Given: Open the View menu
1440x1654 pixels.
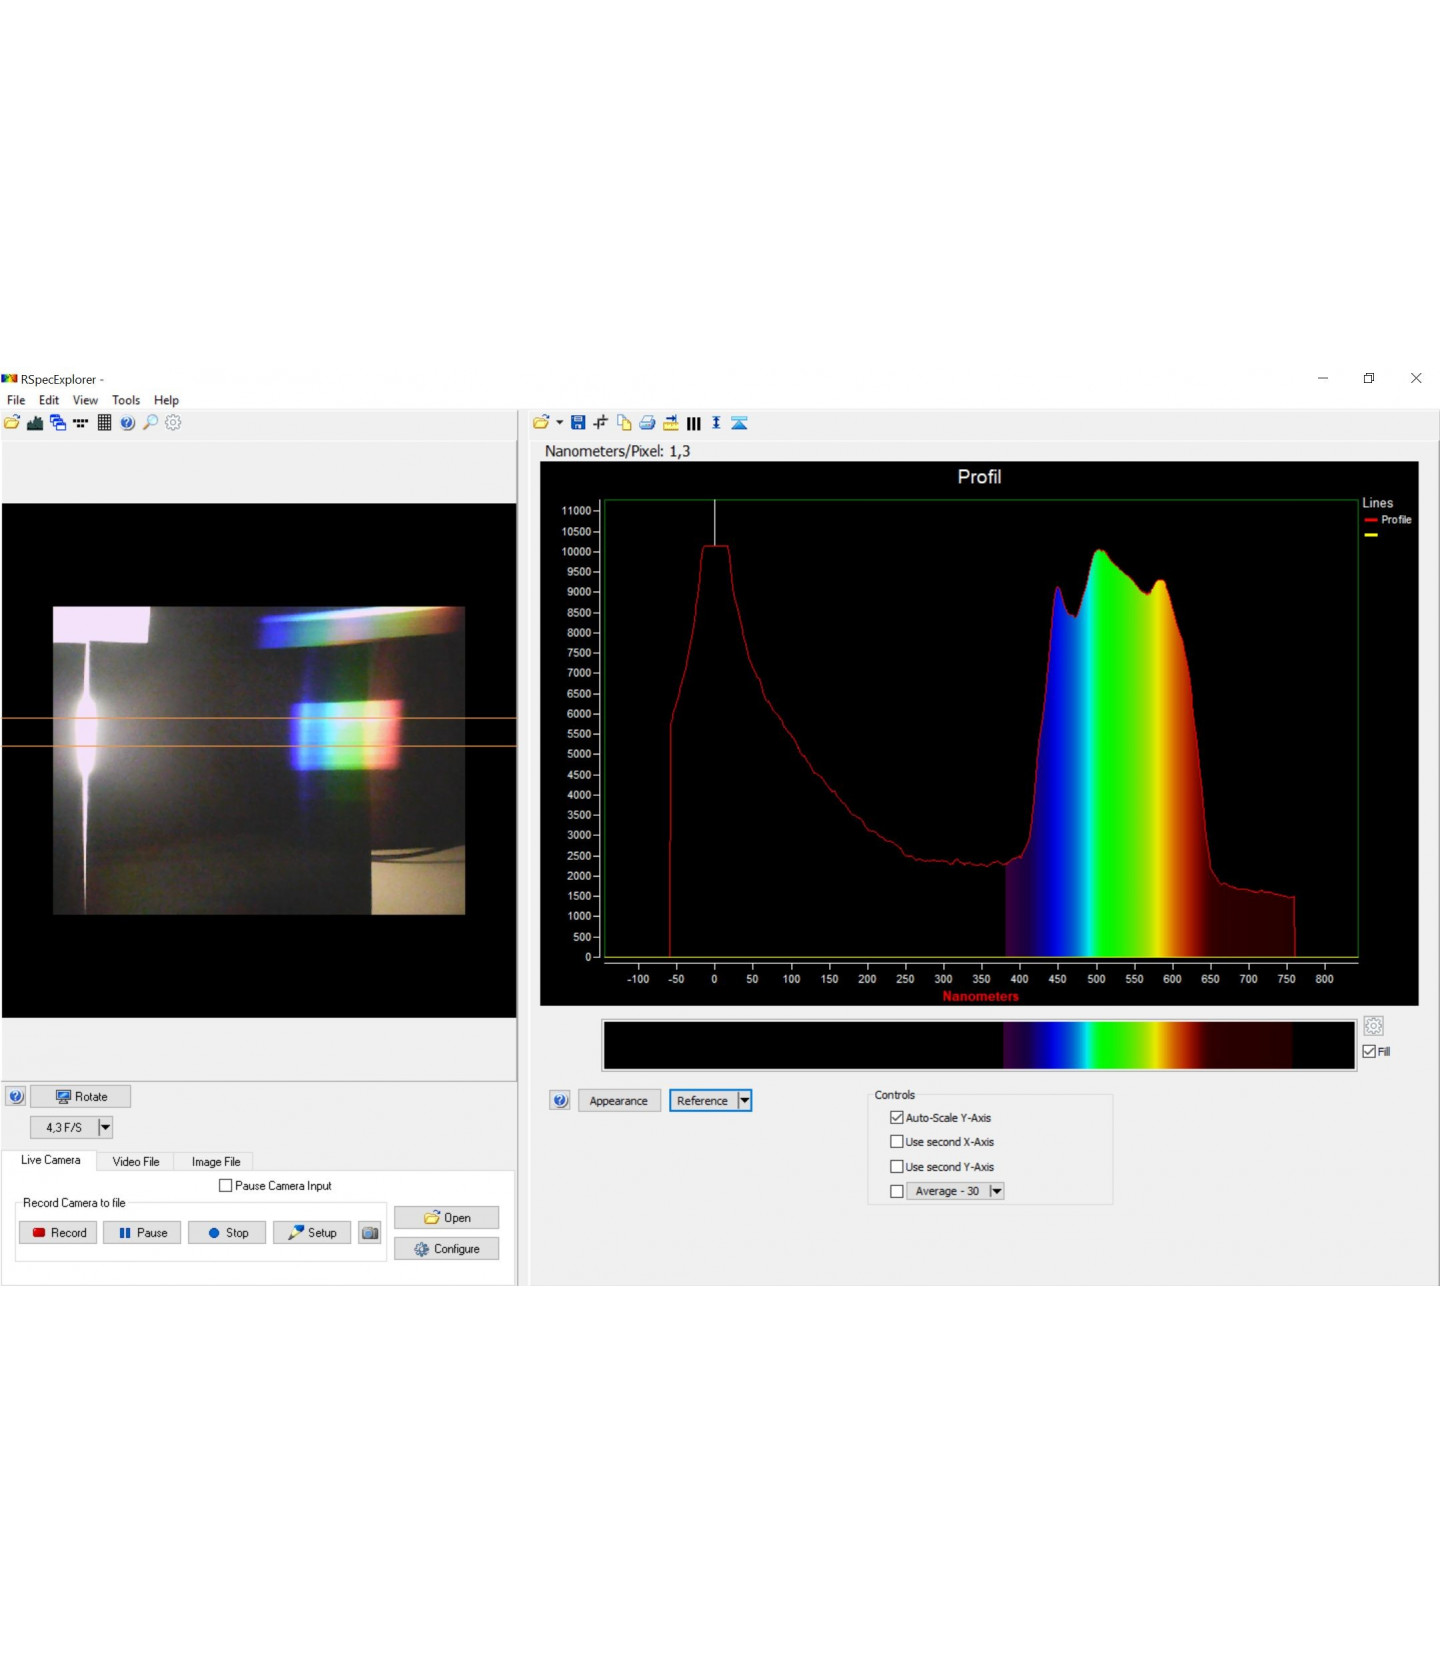Looking at the screenshot, I should pyautogui.click(x=85, y=400).
